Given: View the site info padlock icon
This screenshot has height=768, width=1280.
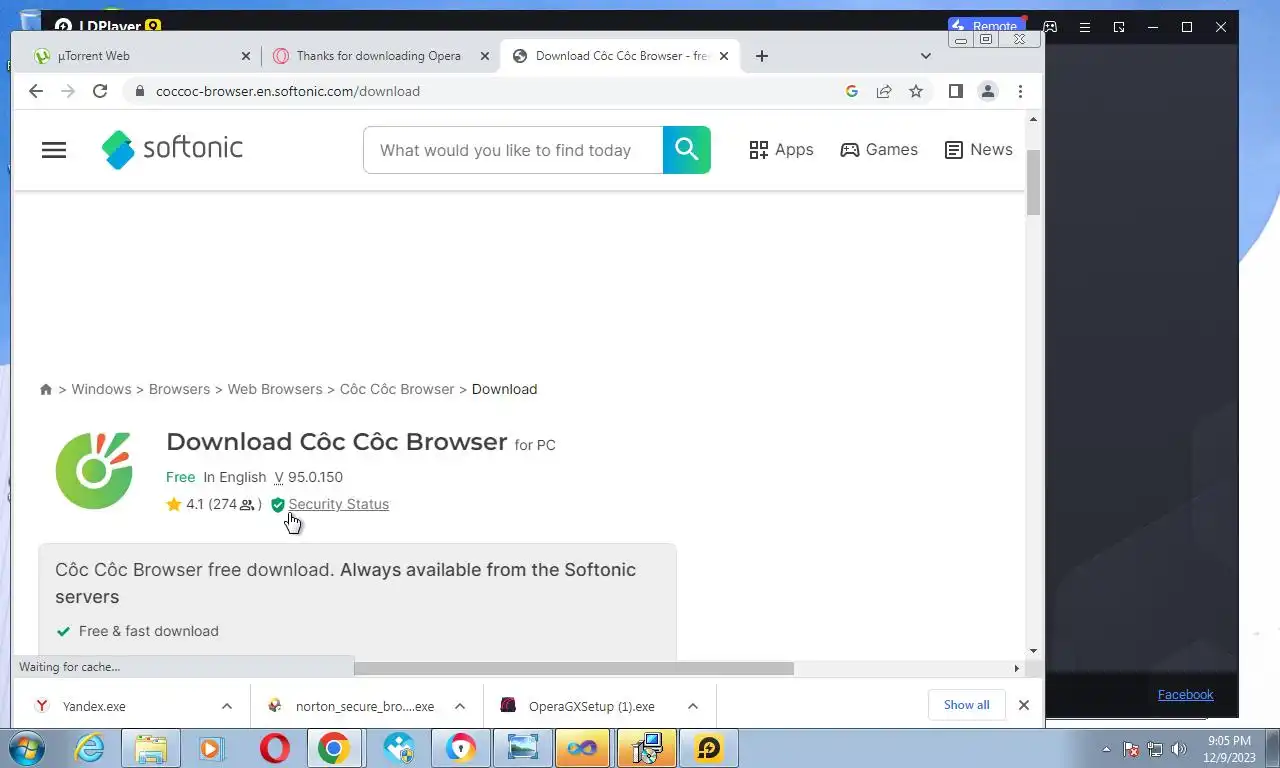Looking at the screenshot, I should tap(140, 91).
